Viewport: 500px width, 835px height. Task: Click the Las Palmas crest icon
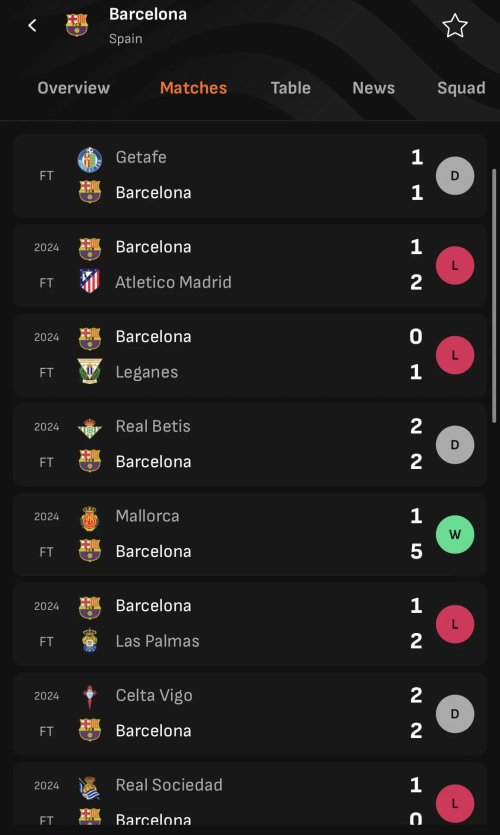pos(89,641)
